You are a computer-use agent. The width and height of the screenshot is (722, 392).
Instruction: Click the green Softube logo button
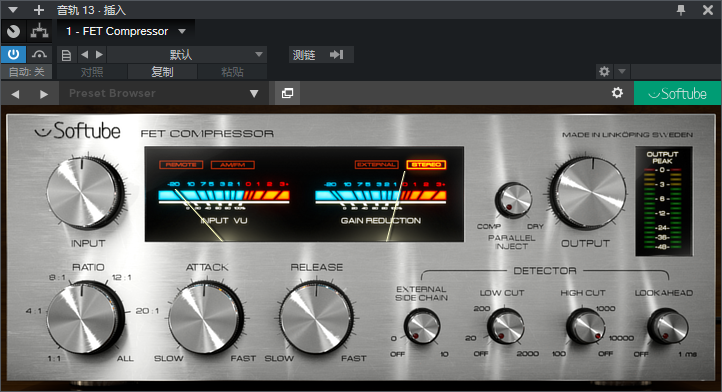677,94
